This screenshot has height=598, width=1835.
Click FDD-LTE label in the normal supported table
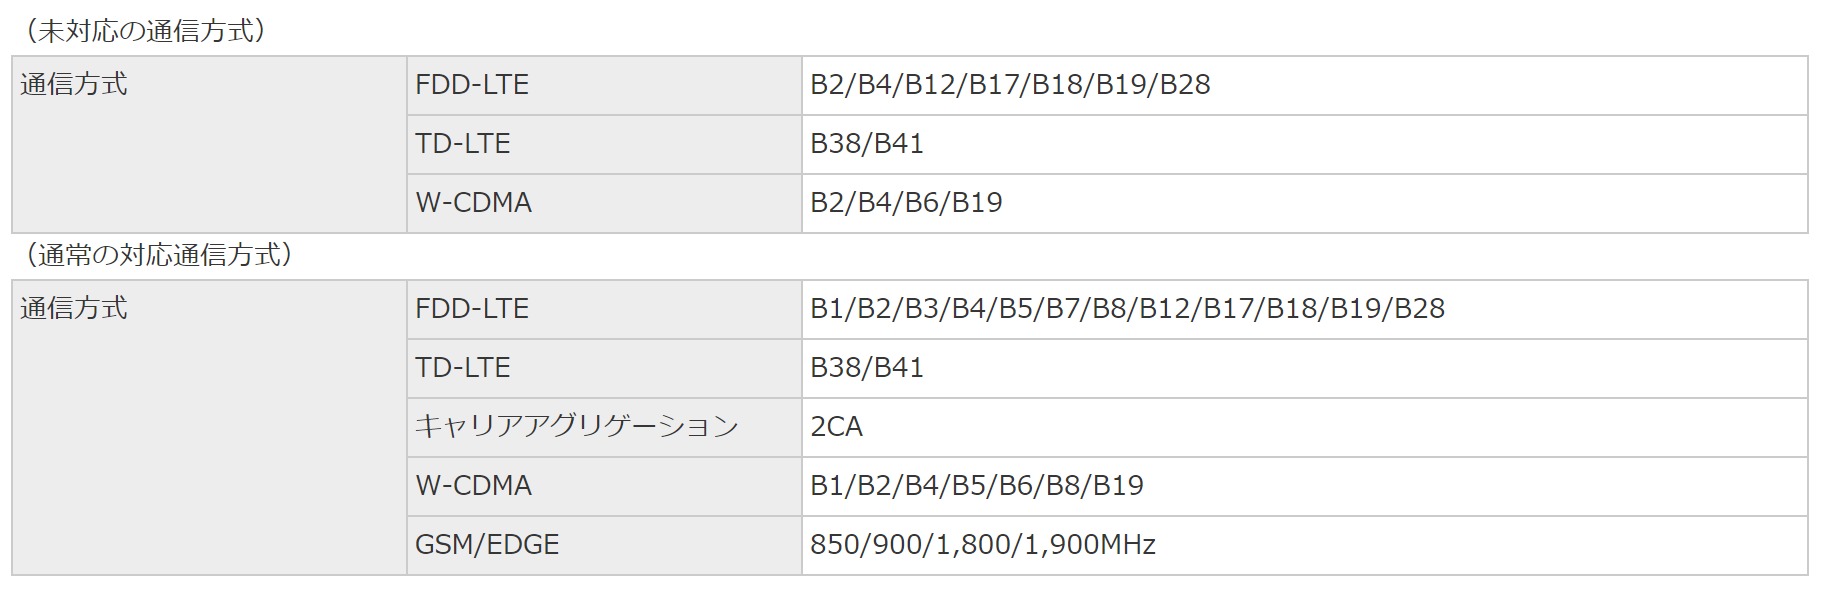tap(472, 309)
